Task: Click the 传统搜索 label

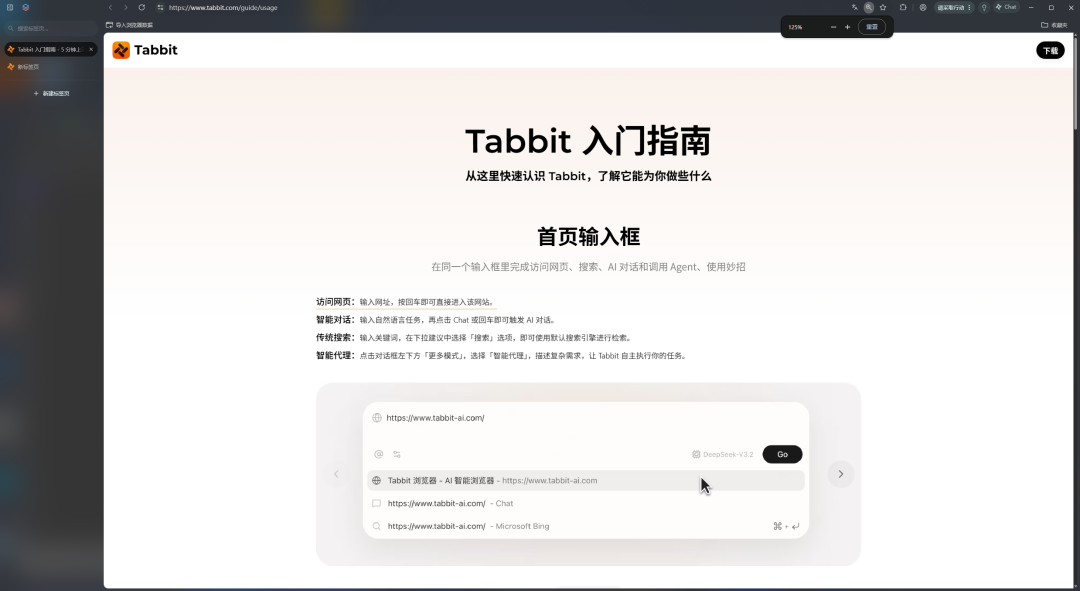Action: click(x=335, y=338)
